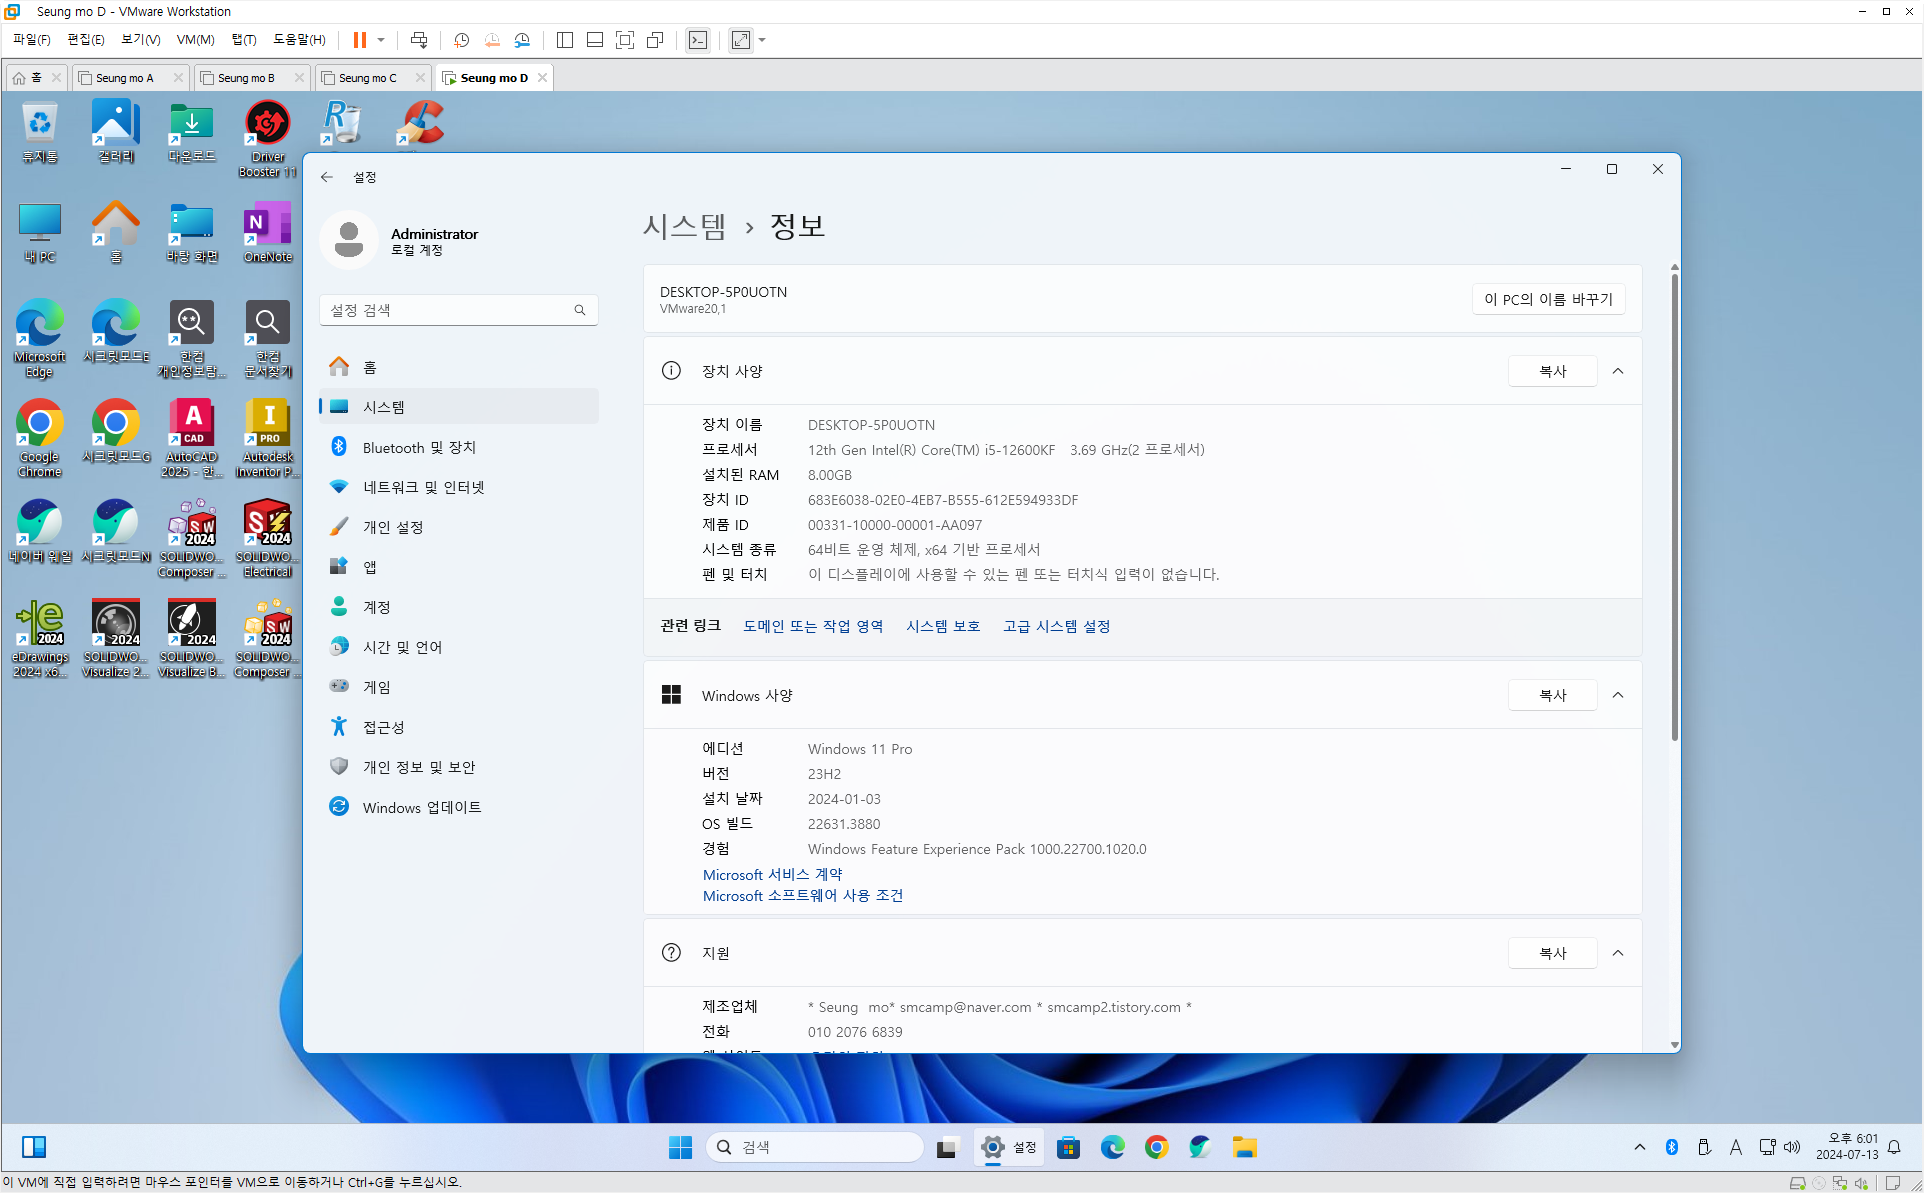This screenshot has height=1193, width=1924.
Task: Collapse the Windows 사양 section
Action: click(1617, 695)
